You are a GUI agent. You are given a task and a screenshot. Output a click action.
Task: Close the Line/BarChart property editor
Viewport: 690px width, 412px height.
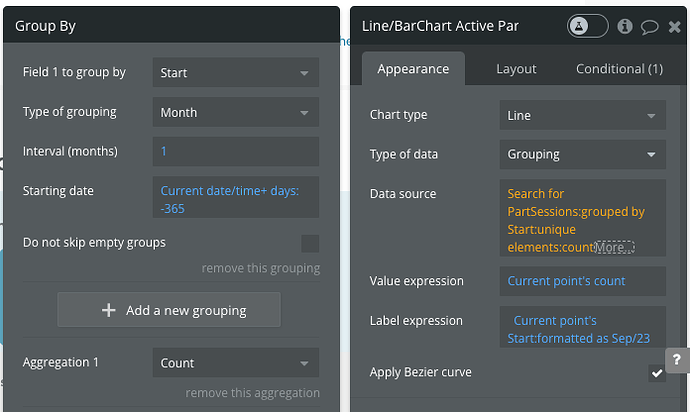674,26
